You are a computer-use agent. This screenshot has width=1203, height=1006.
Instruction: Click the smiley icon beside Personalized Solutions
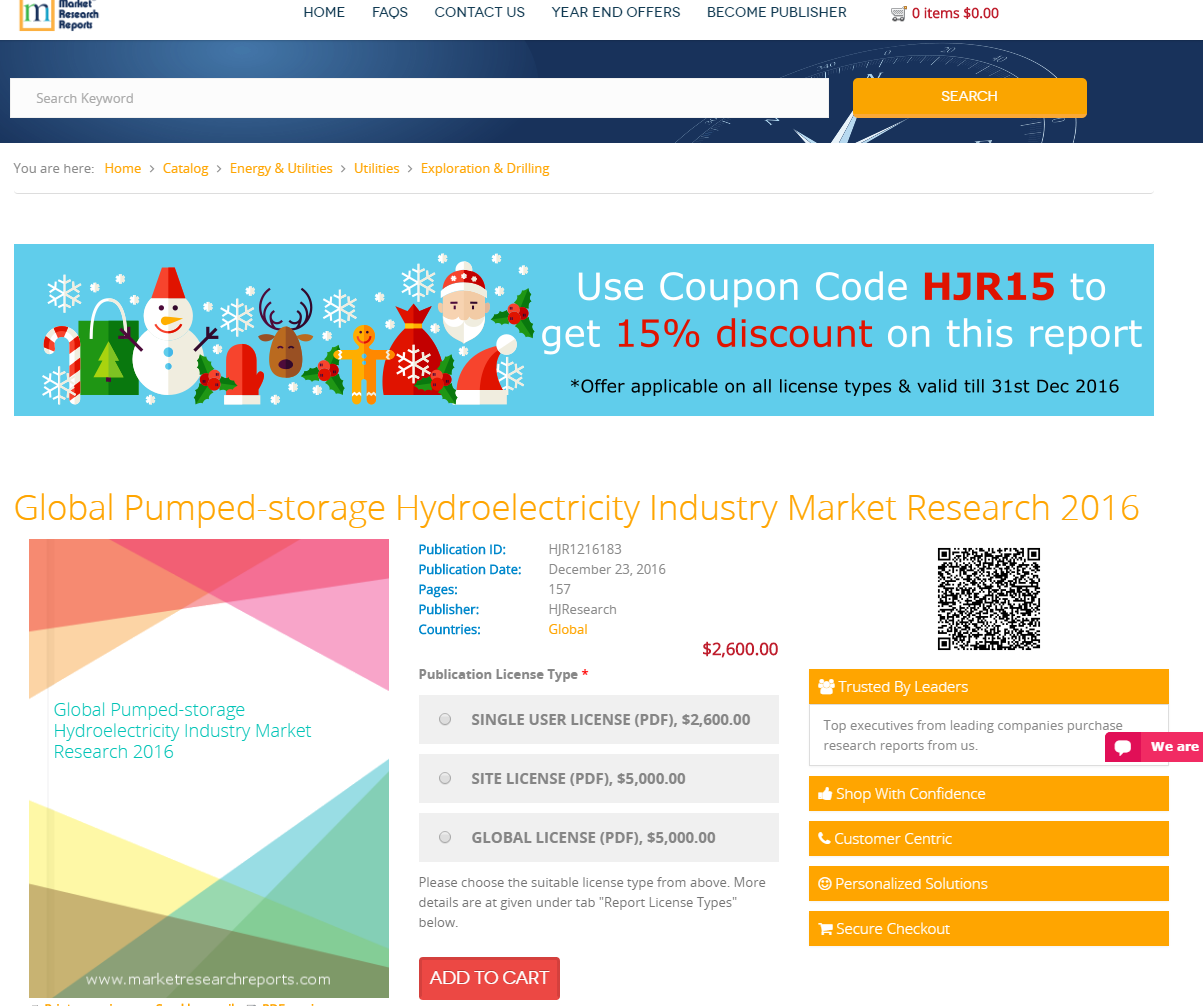click(825, 884)
